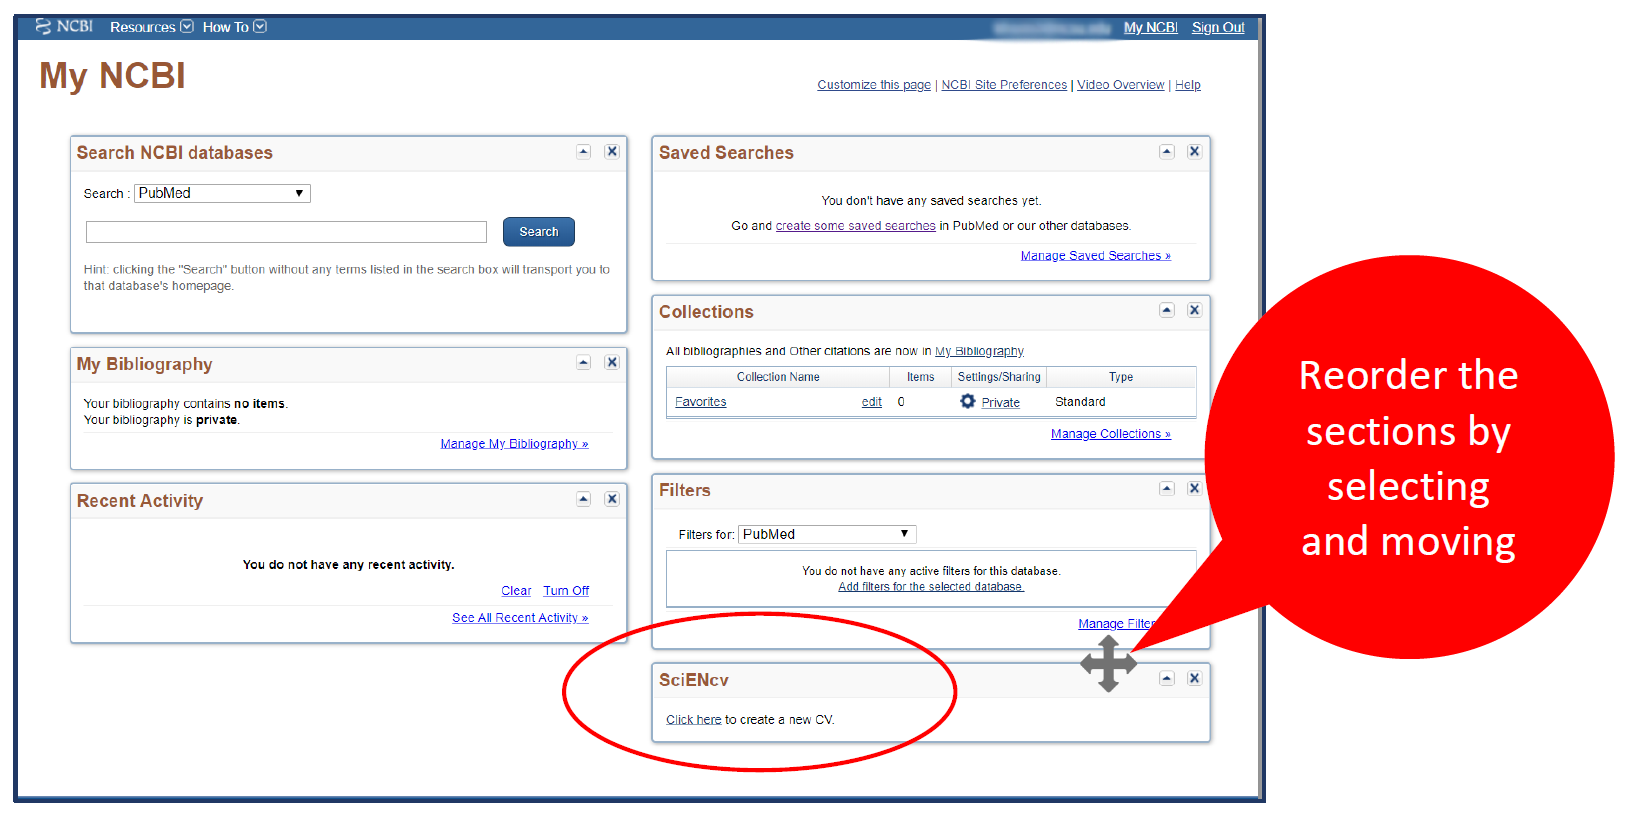Click the Items column header
Screen dimensions: 1628x827
(921, 377)
